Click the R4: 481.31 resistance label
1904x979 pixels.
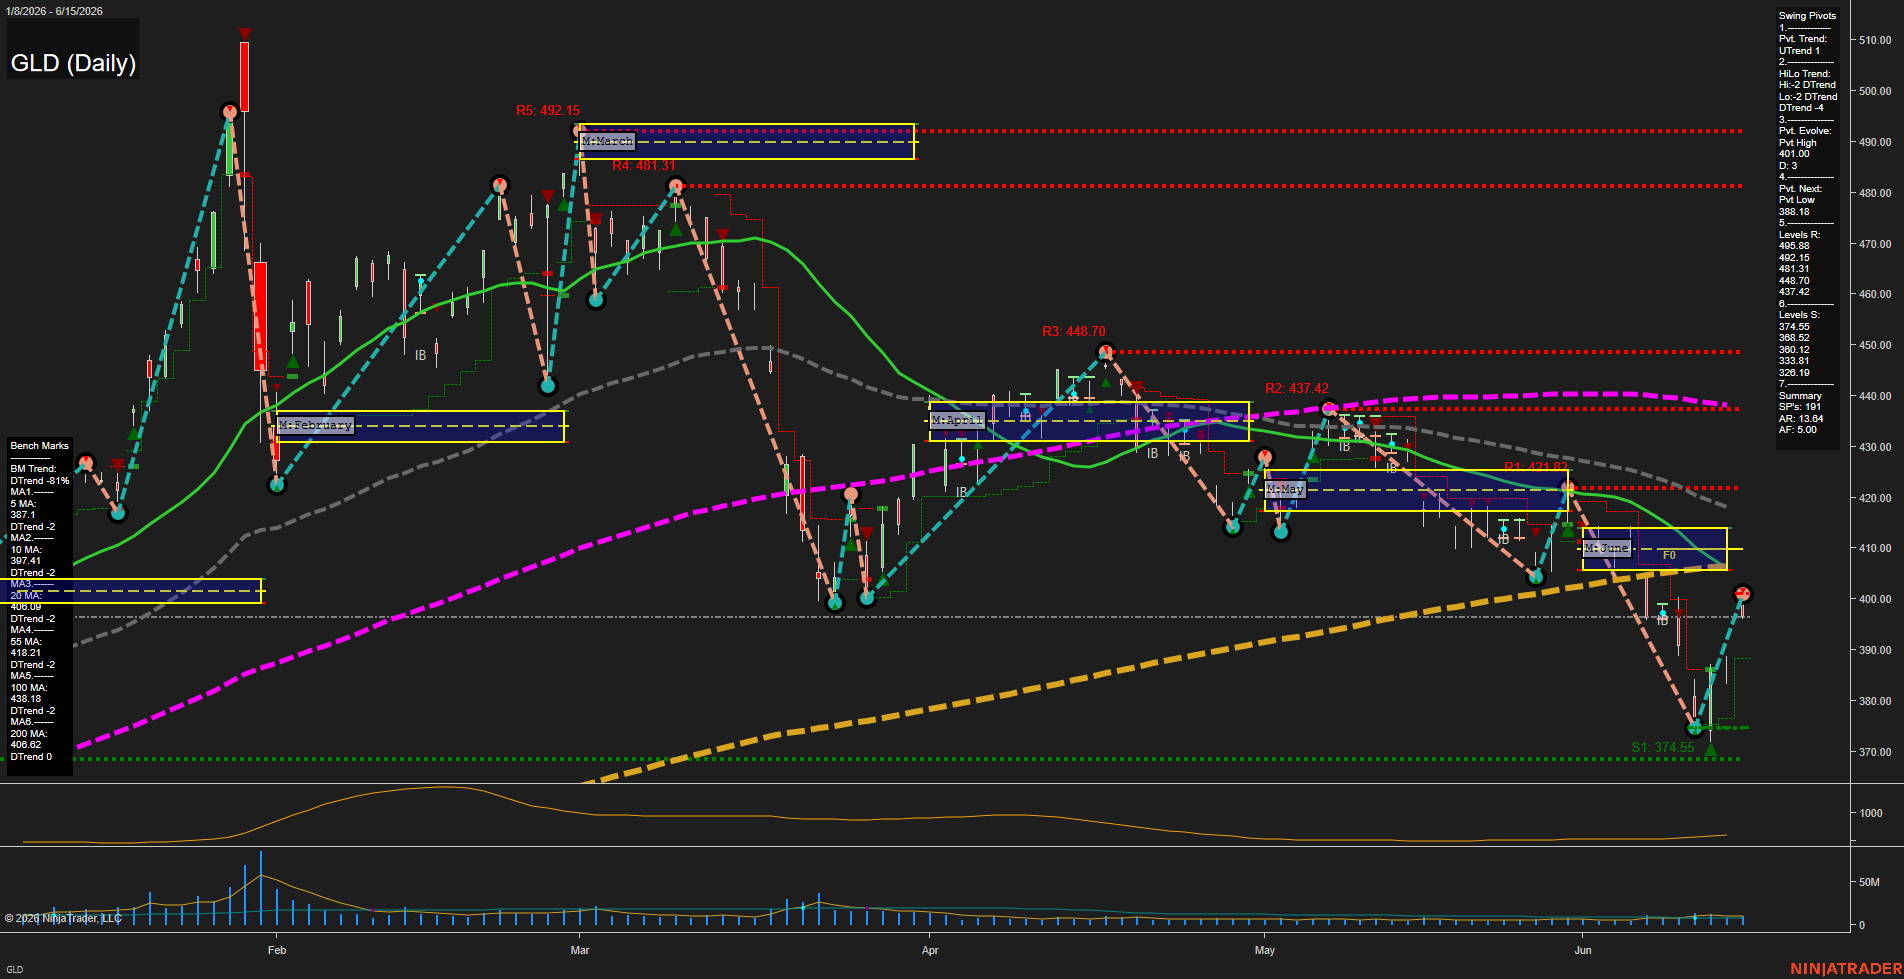click(644, 166)
